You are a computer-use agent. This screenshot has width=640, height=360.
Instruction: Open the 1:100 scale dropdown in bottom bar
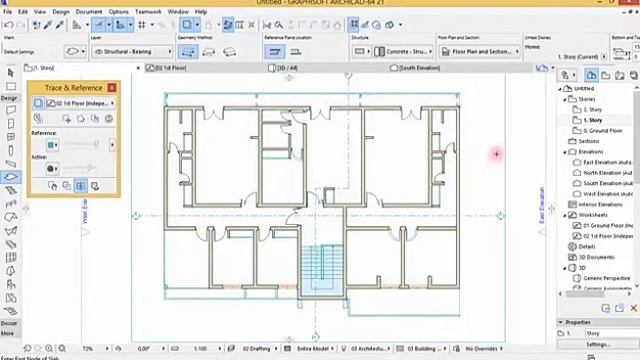click(x=220, y=349)
